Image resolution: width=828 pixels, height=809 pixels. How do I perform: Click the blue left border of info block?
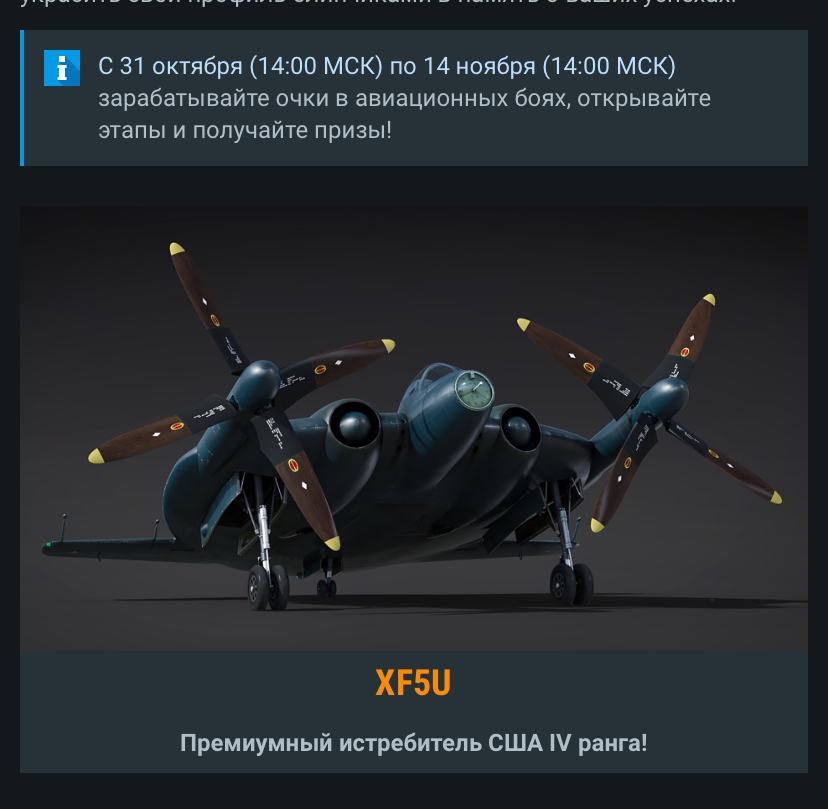[22, 98]
